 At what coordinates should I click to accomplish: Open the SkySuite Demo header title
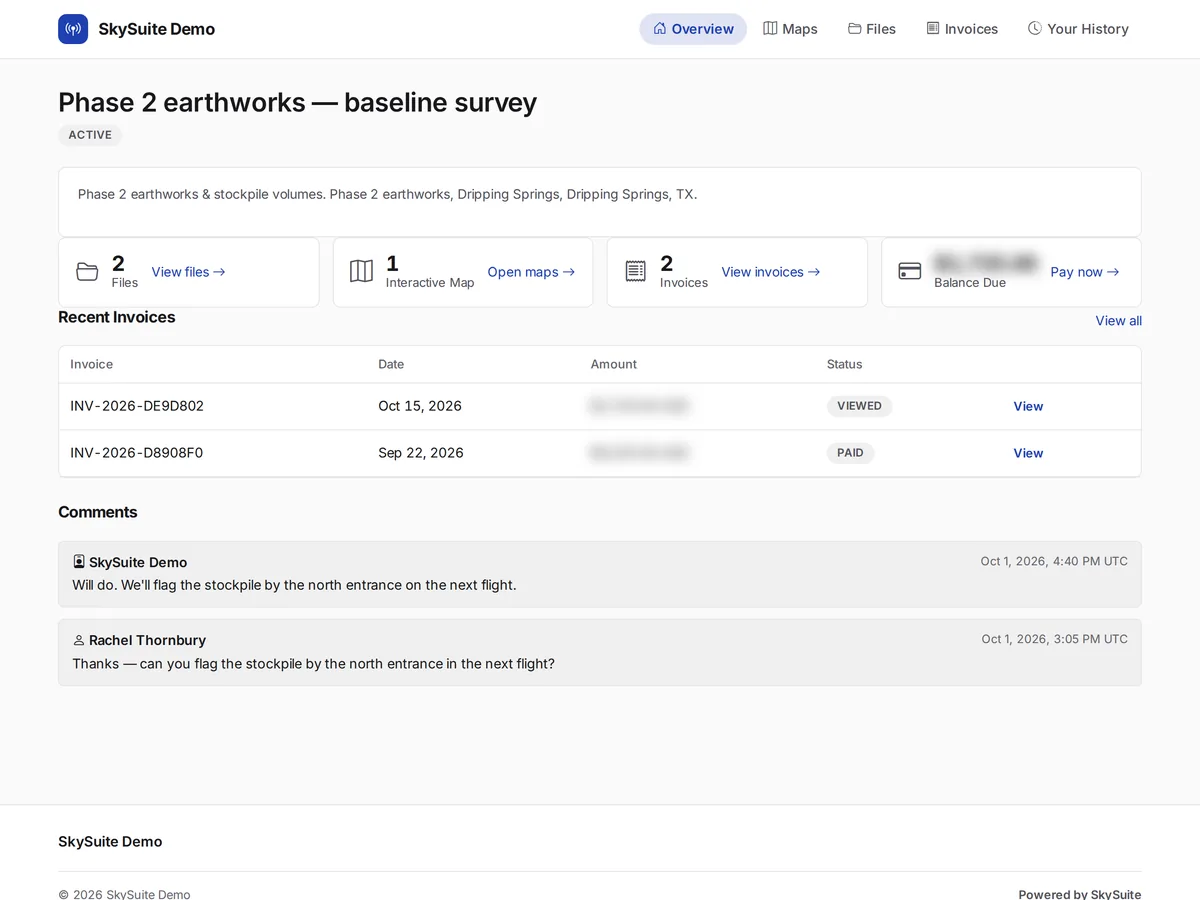(156, 29)
